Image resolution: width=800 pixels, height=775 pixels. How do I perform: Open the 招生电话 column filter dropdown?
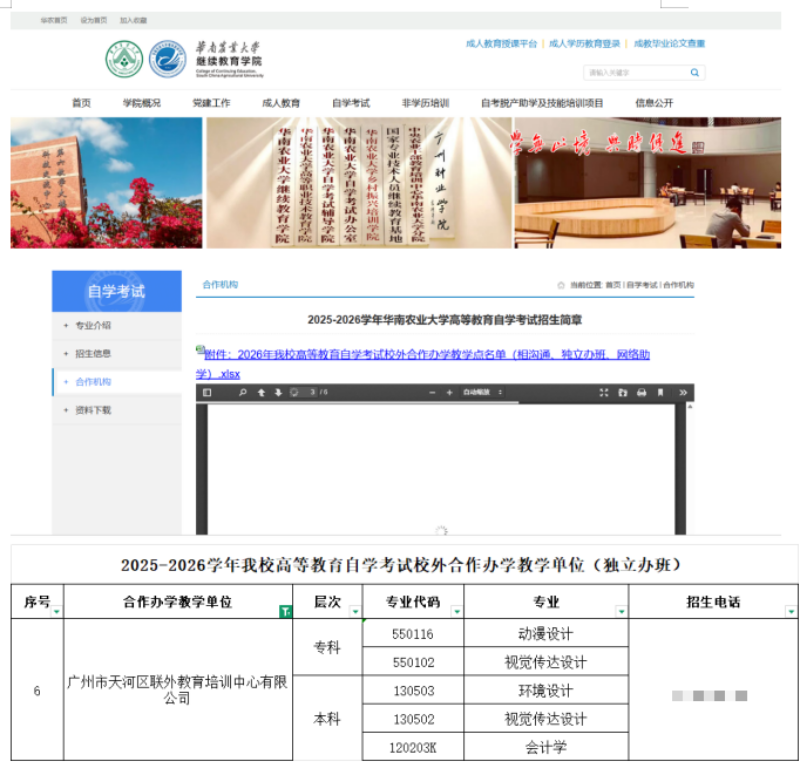tap(791, 611)
